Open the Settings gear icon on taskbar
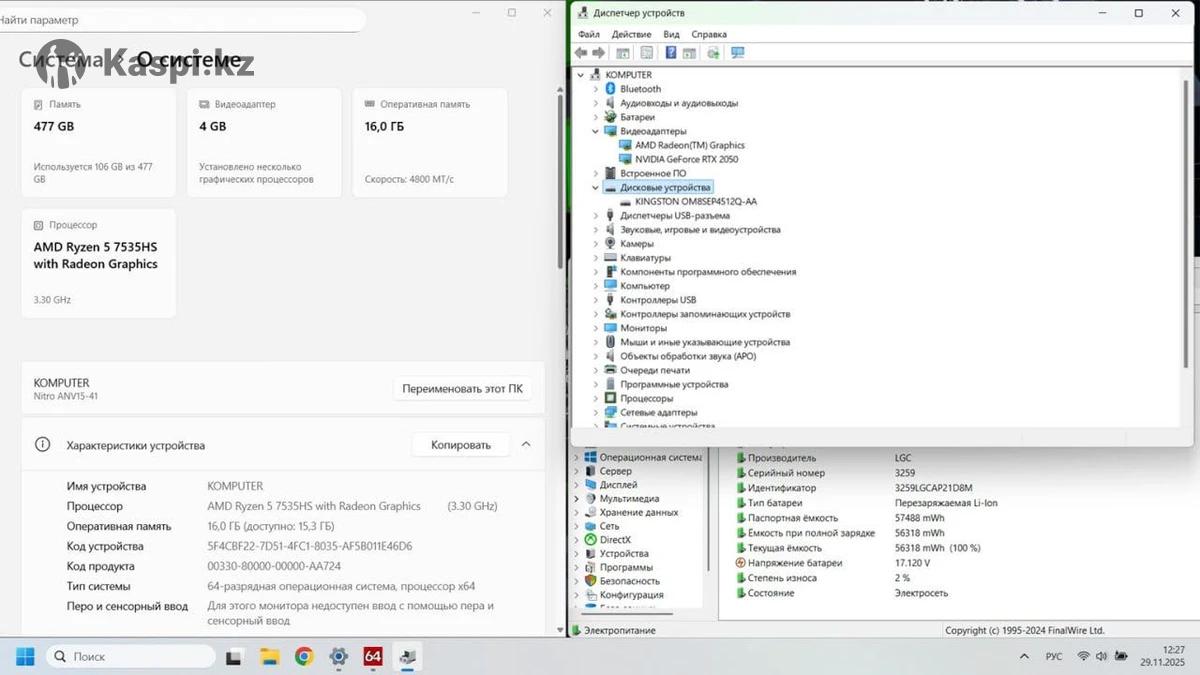Image resolution: width=1200 pixels, height=675 pixels. click(338, 657)
